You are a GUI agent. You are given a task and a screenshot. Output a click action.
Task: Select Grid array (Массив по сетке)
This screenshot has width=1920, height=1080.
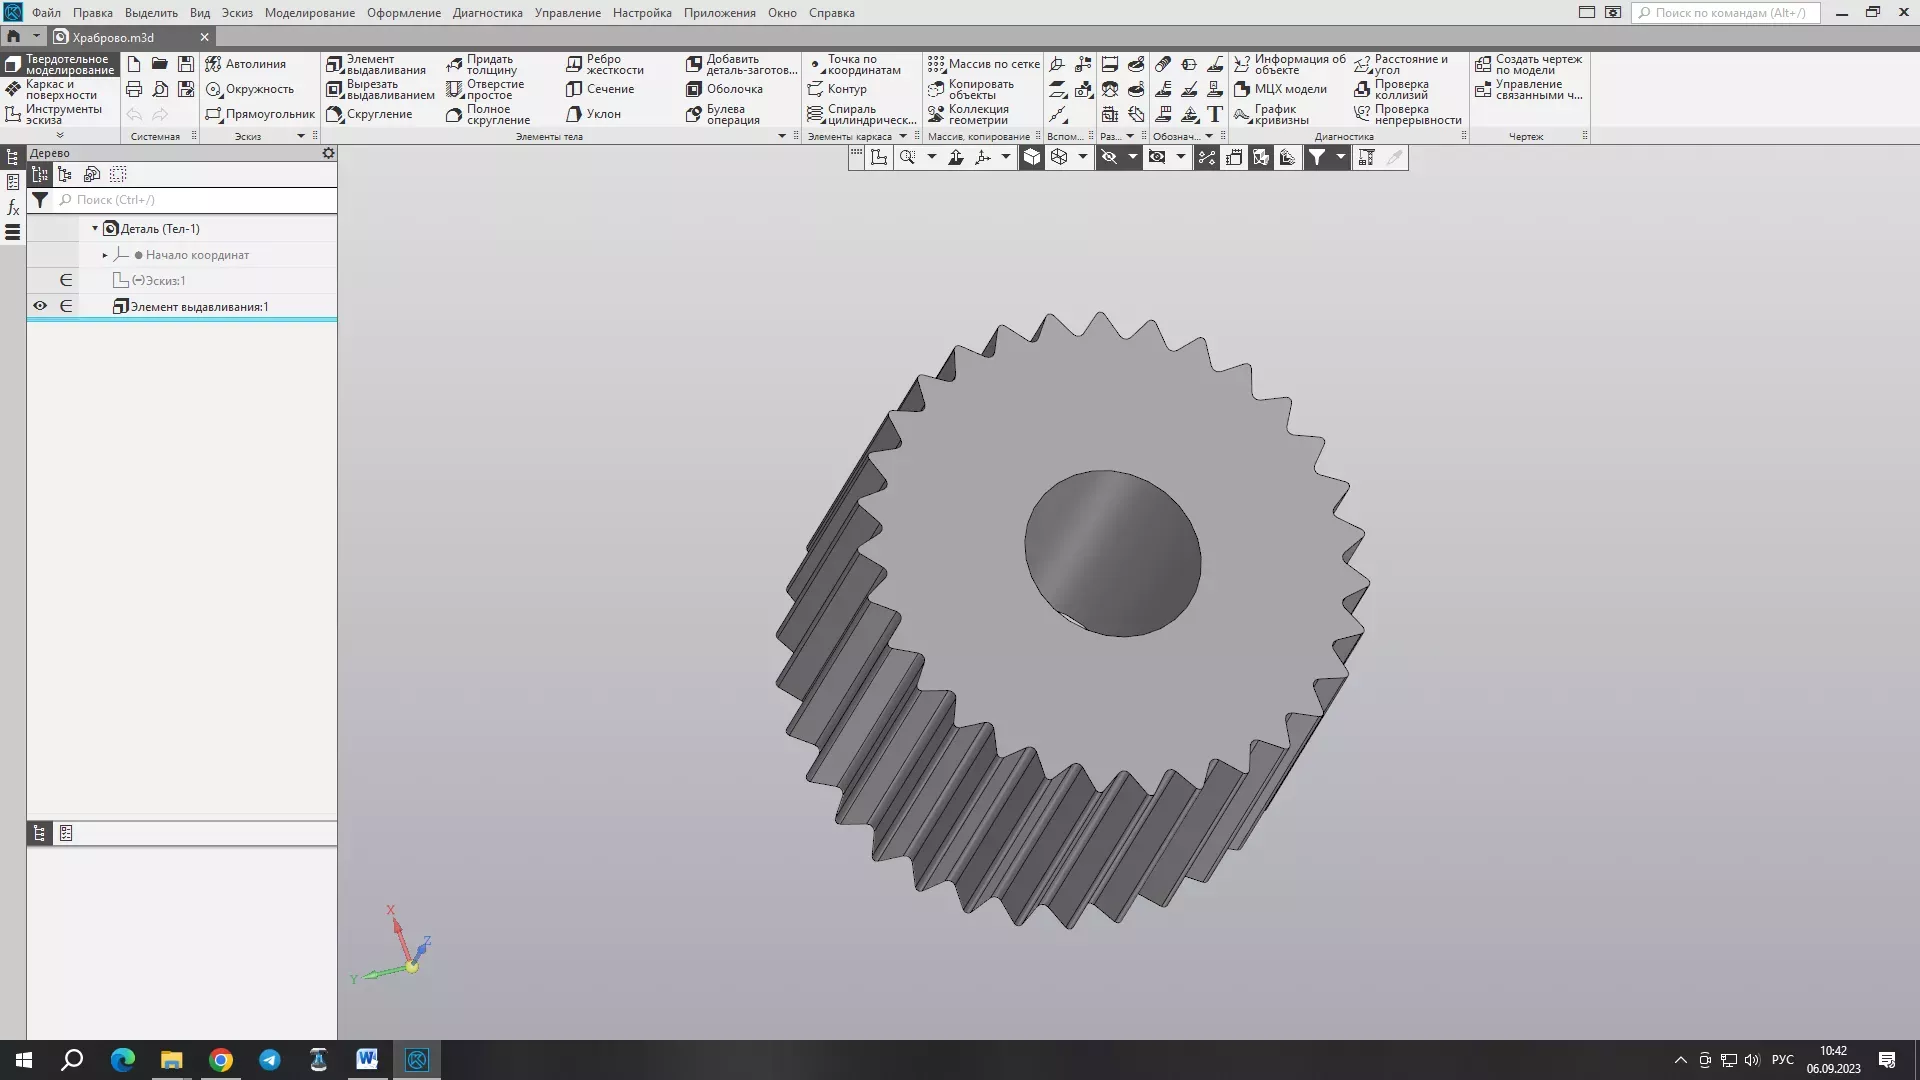pyautogui.click(x=984, y=64)
